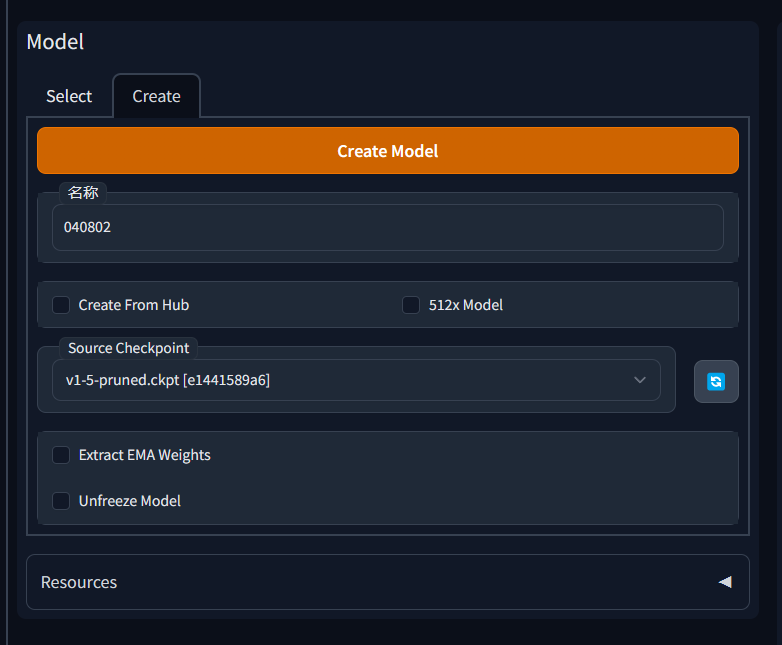Select the v1-5-pruned.ckpt checkpoint combo box

(356, 380)
